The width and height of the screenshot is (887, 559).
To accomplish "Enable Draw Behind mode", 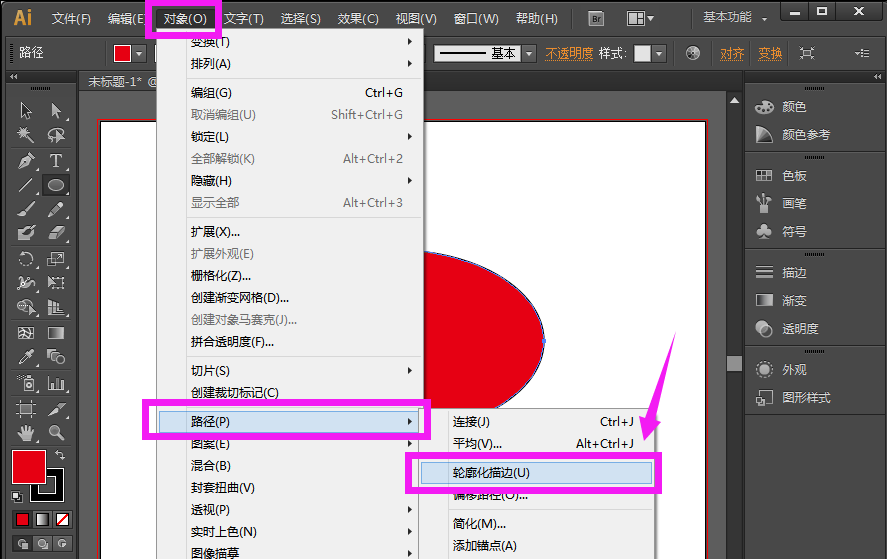I will click(x=42, y=544).
